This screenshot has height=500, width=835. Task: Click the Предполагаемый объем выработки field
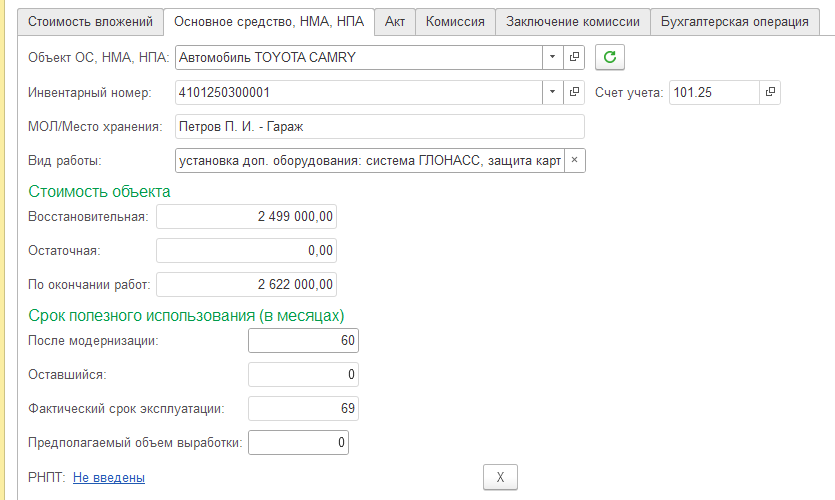[298, 442]
